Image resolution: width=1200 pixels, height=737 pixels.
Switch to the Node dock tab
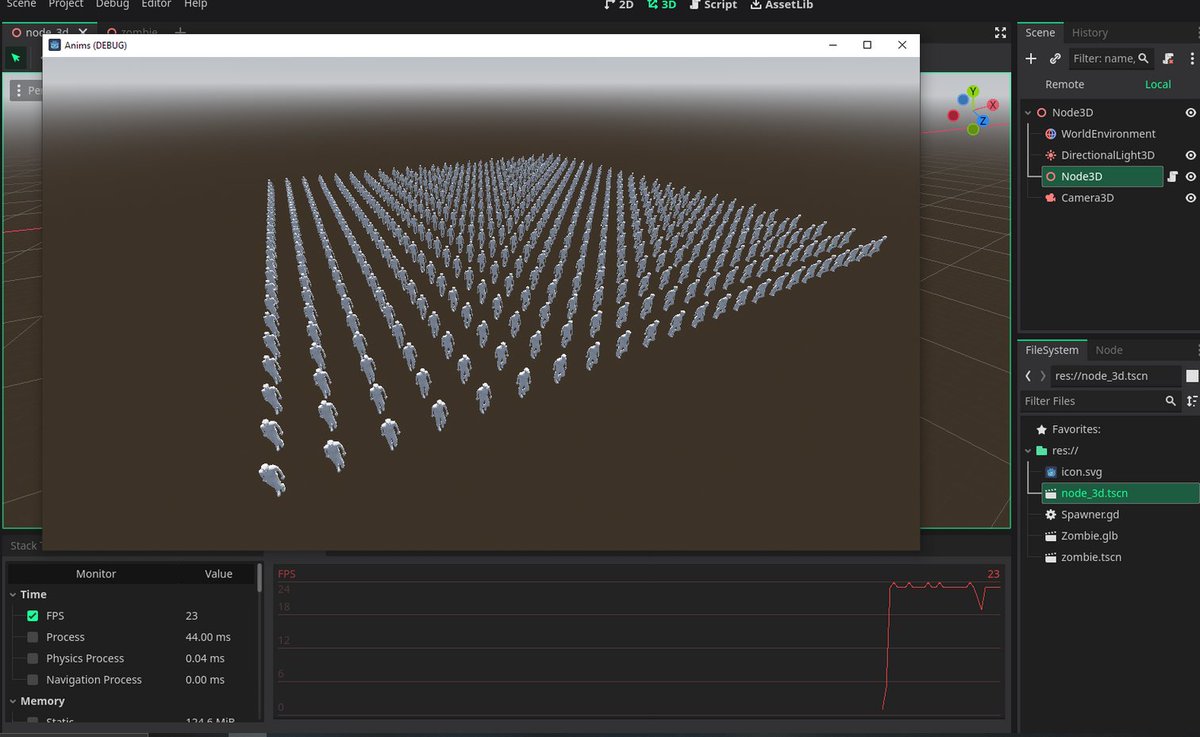[x=1109, y=350]
